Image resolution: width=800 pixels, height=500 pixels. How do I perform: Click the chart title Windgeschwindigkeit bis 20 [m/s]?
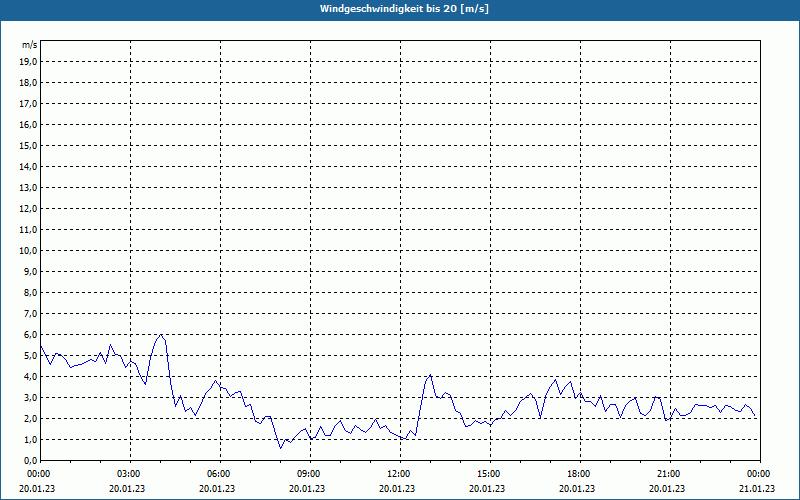404,9
